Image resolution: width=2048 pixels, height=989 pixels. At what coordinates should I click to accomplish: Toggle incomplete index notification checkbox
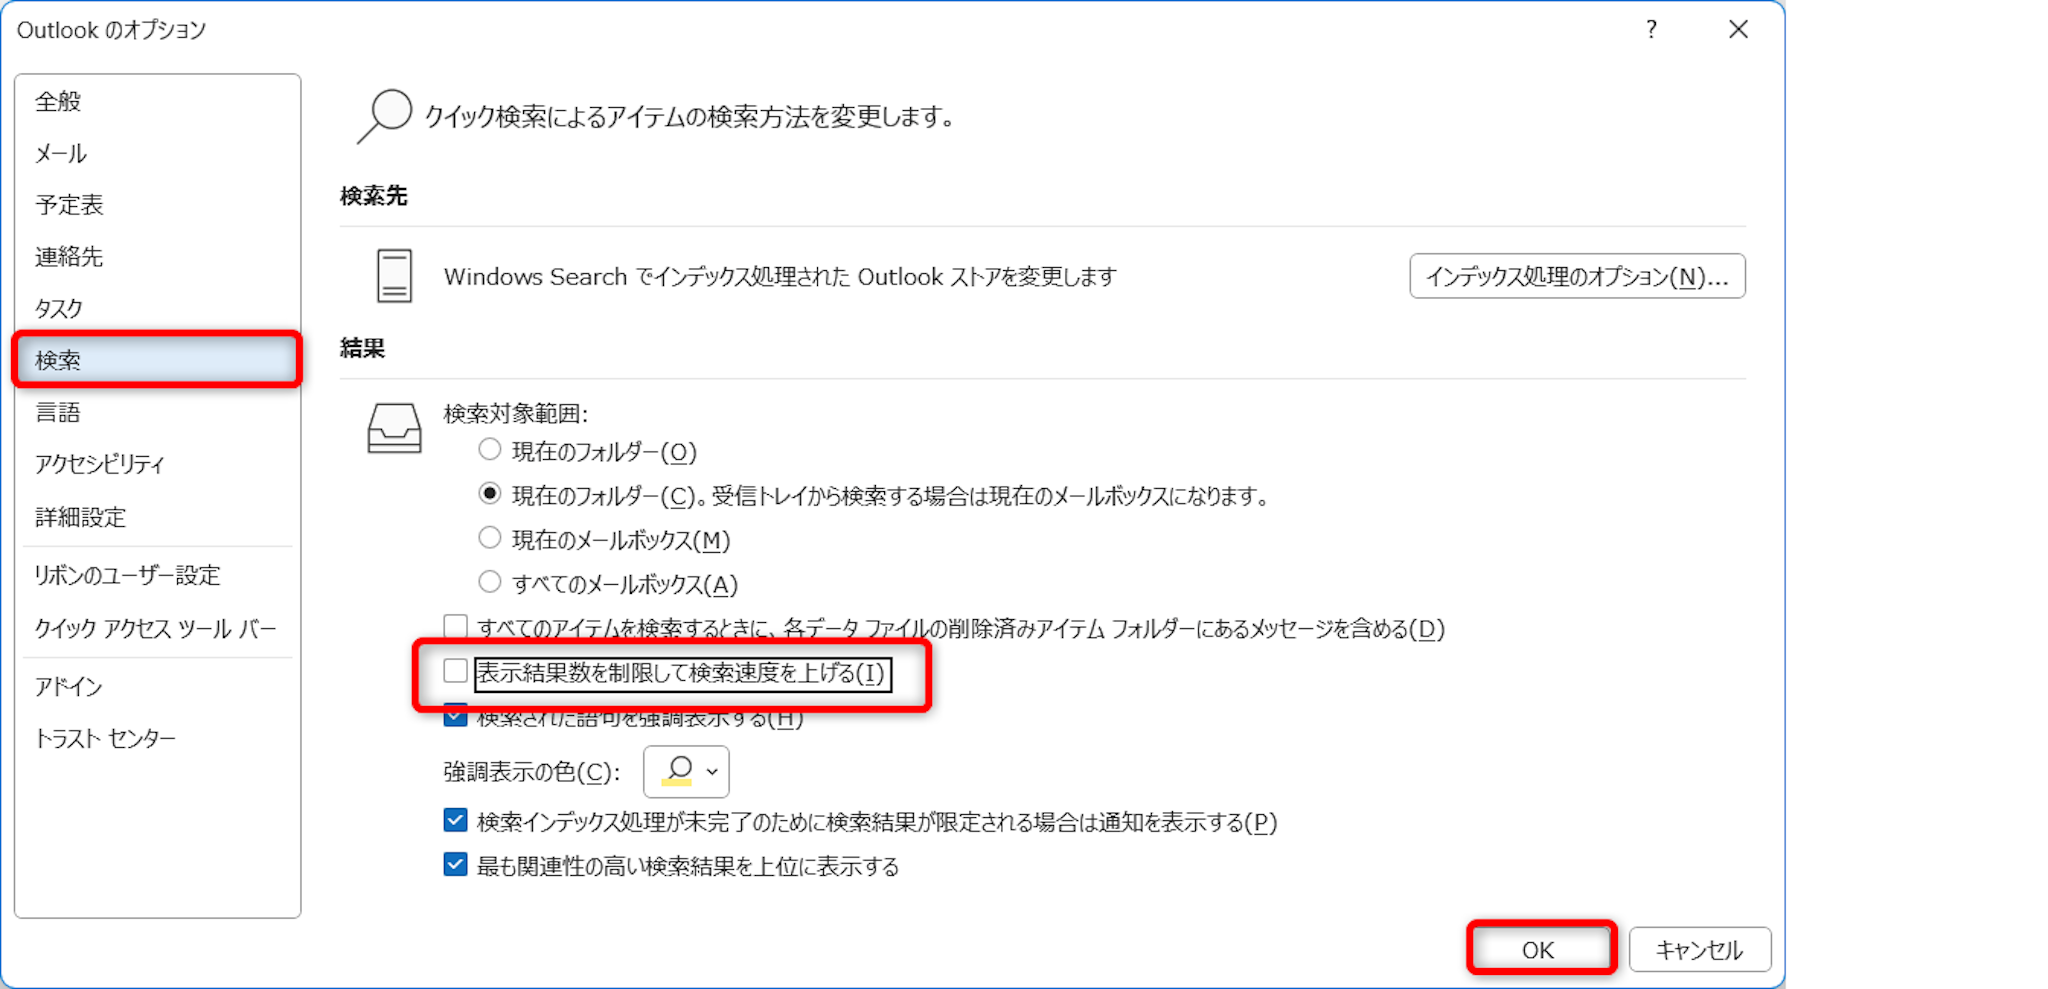[x=456, y=821]
